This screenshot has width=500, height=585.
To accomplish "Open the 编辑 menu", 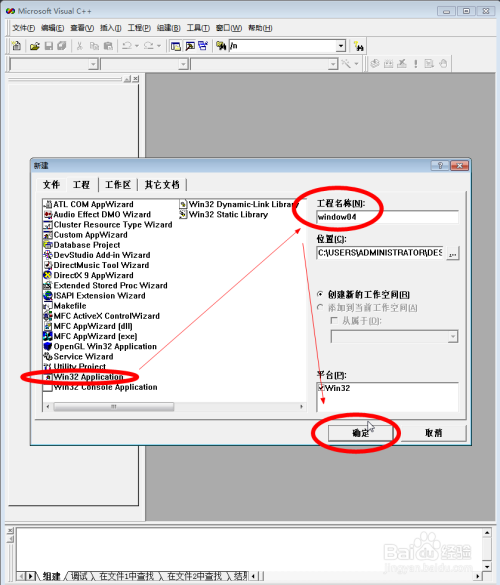I will coord(52,28).
